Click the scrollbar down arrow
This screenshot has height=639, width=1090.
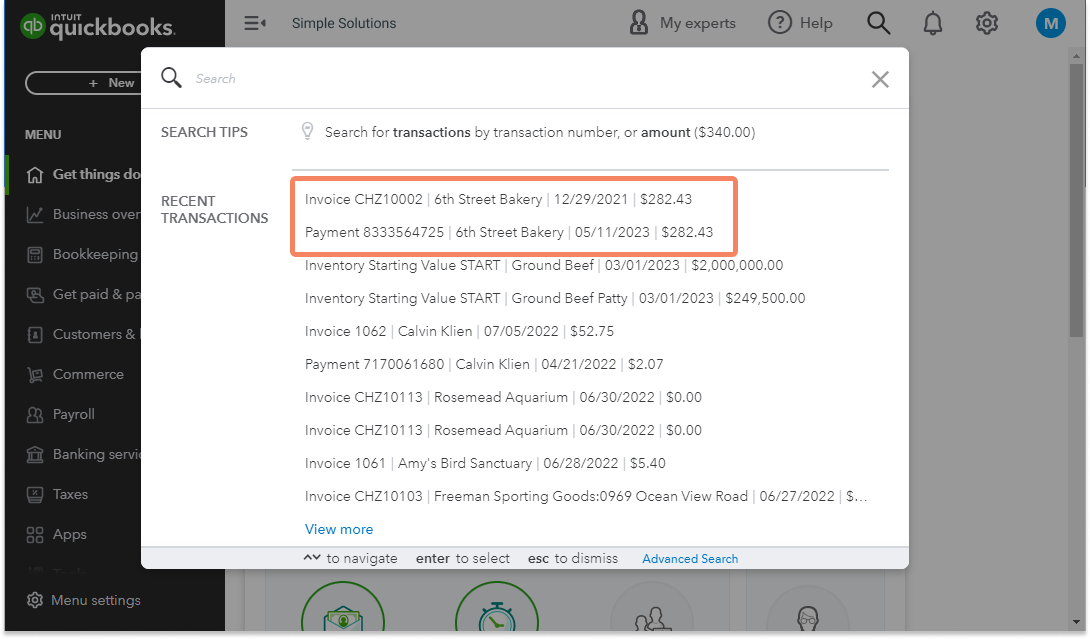pos(1076,622)
